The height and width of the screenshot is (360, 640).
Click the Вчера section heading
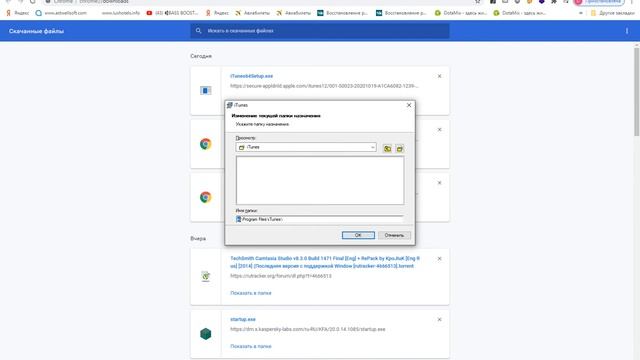(198, 238)
